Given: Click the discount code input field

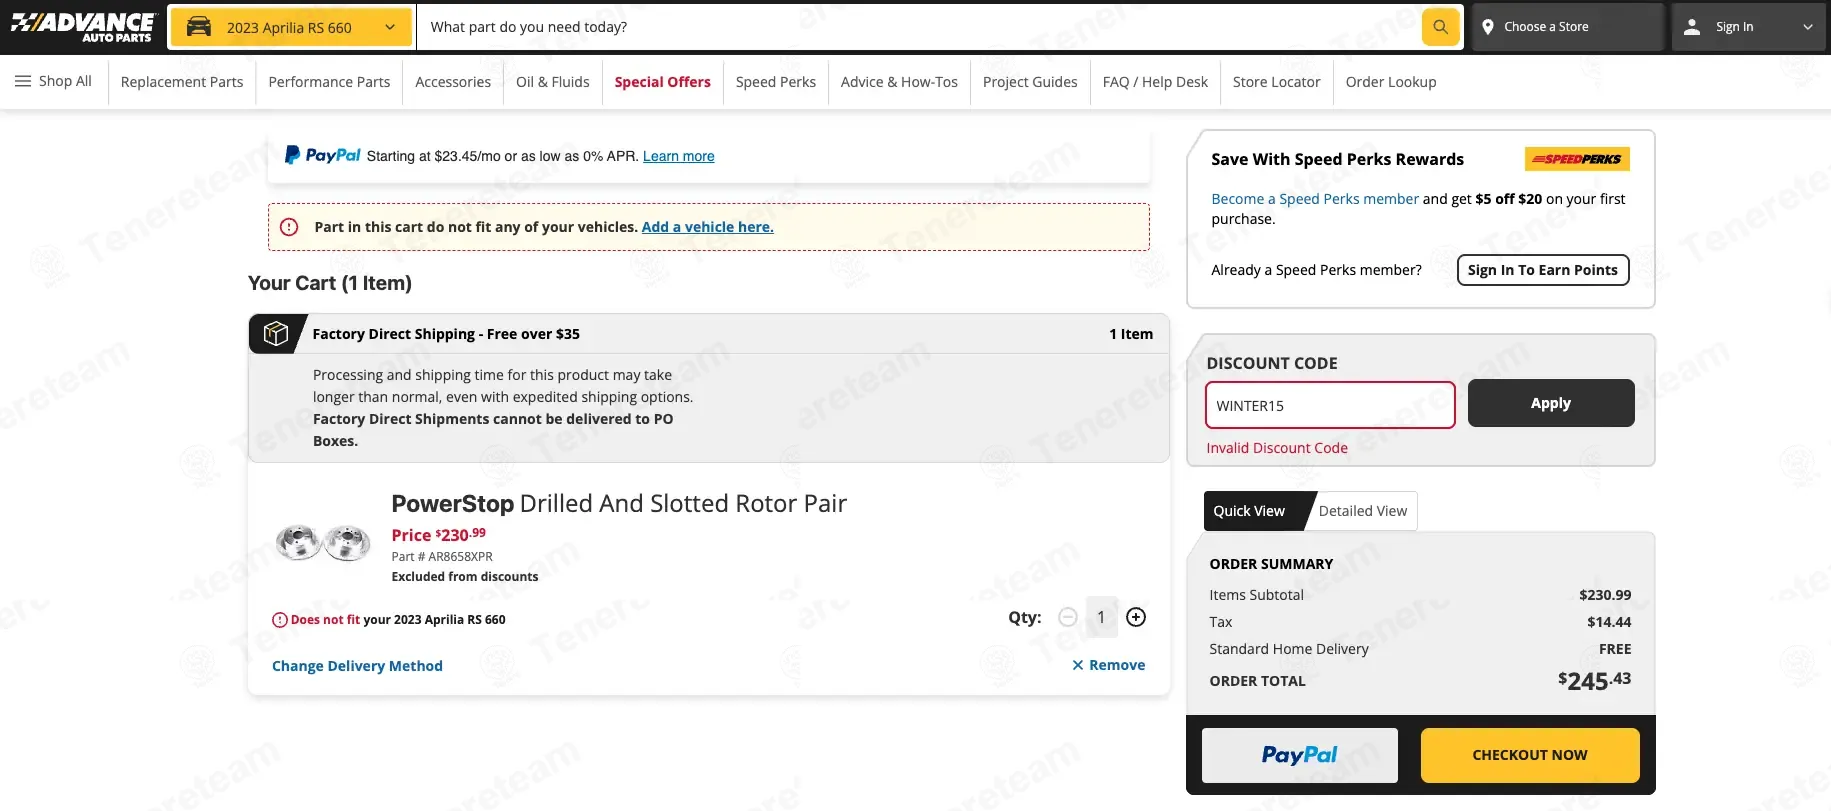Looking at the screenshot, I should coord(1330,405).
